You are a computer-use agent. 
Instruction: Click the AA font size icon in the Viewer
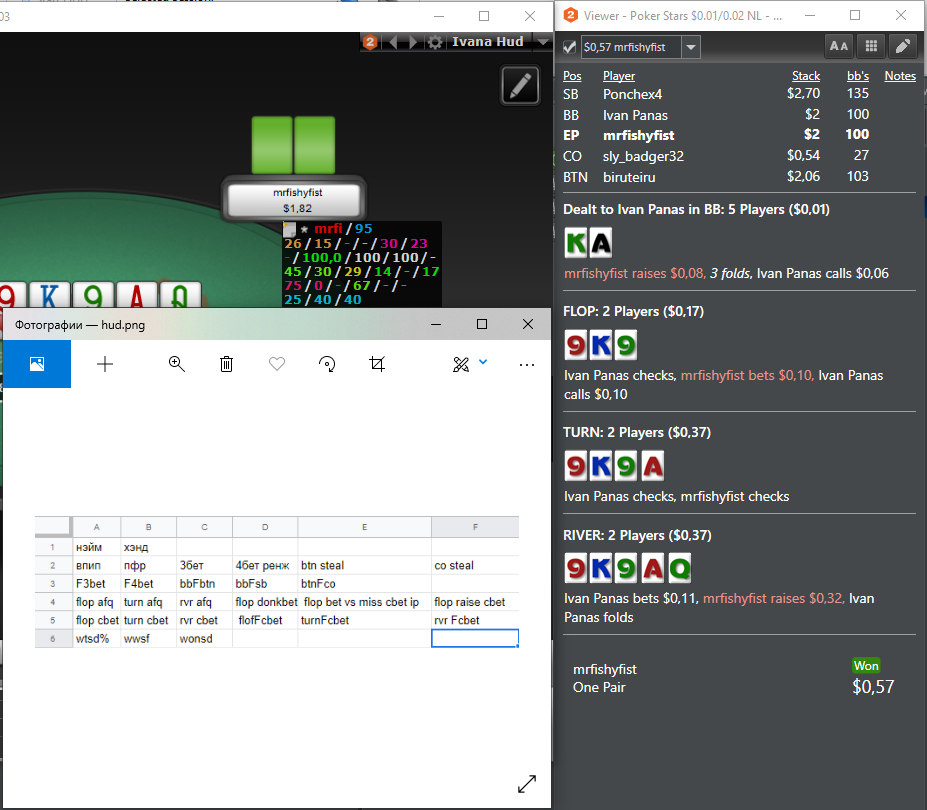[x=838, y=46]
